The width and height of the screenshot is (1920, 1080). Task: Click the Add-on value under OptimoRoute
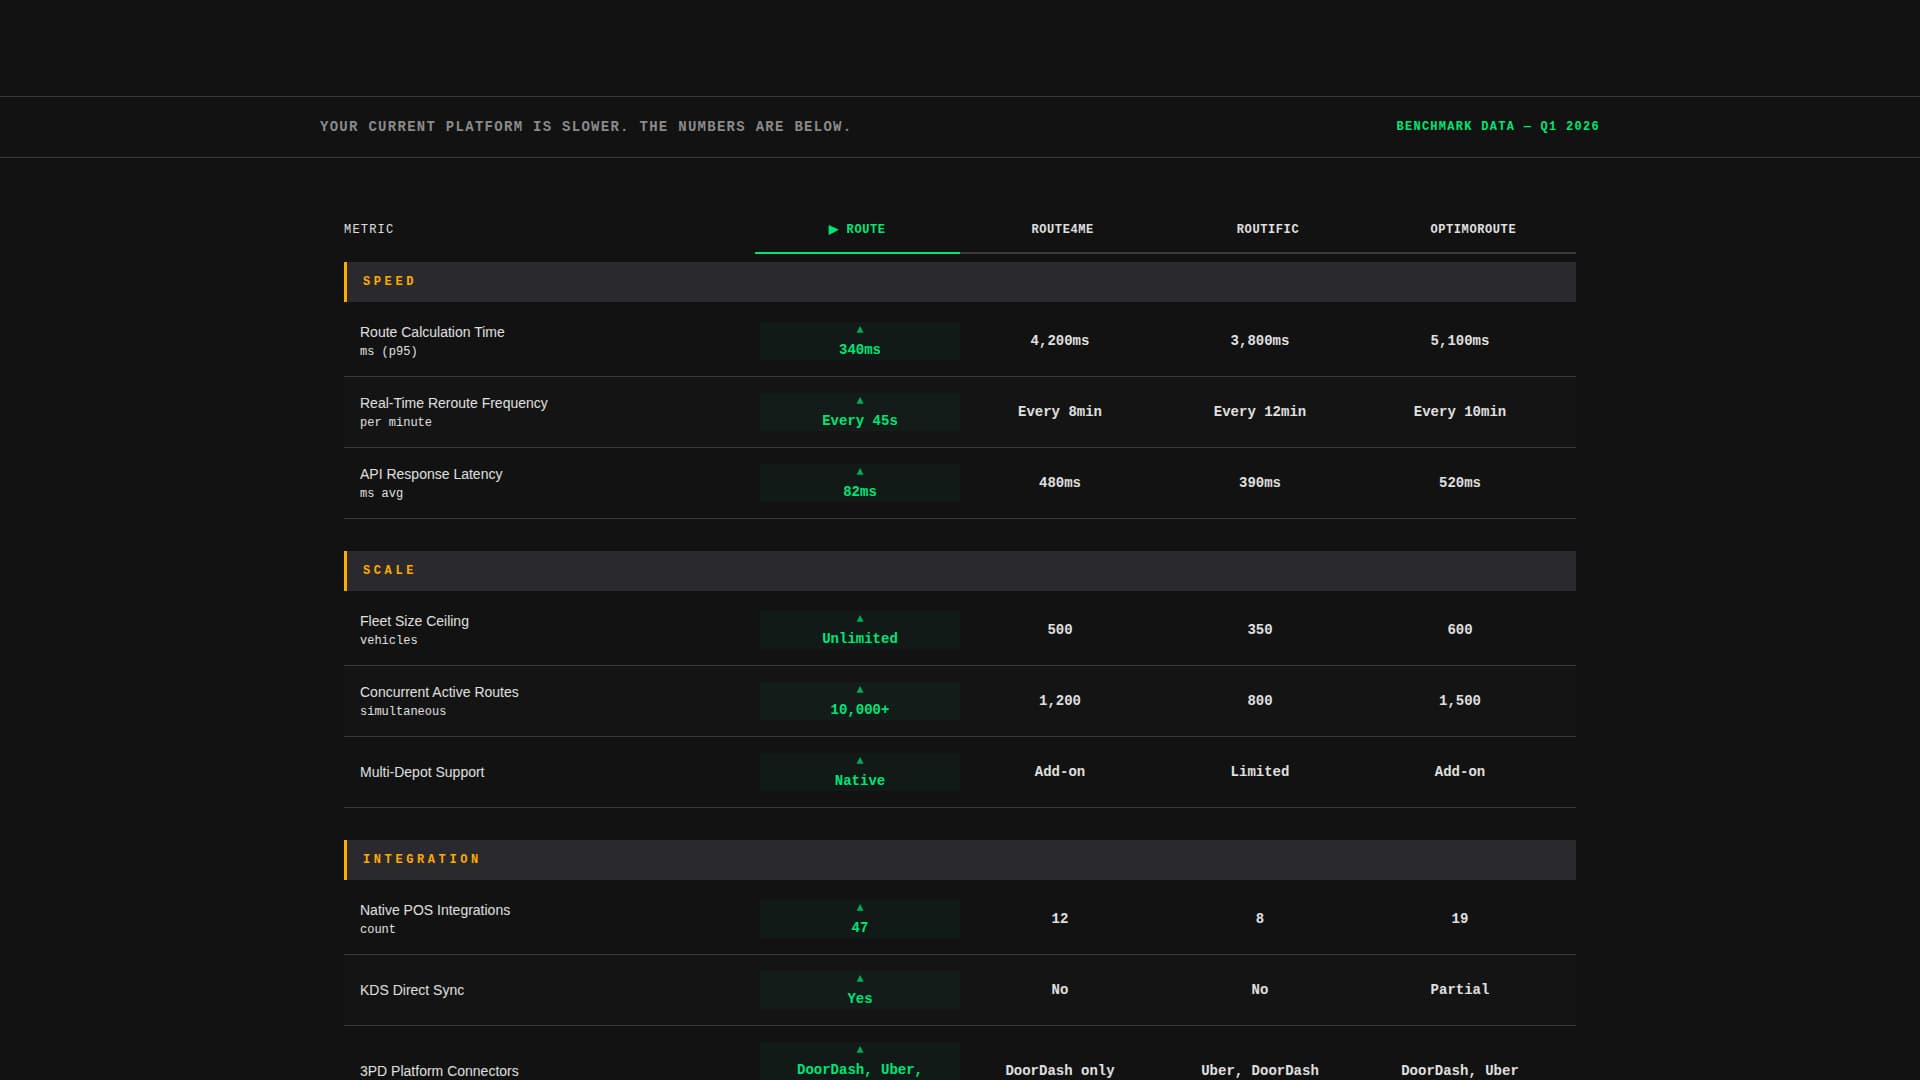point(1460,772)
